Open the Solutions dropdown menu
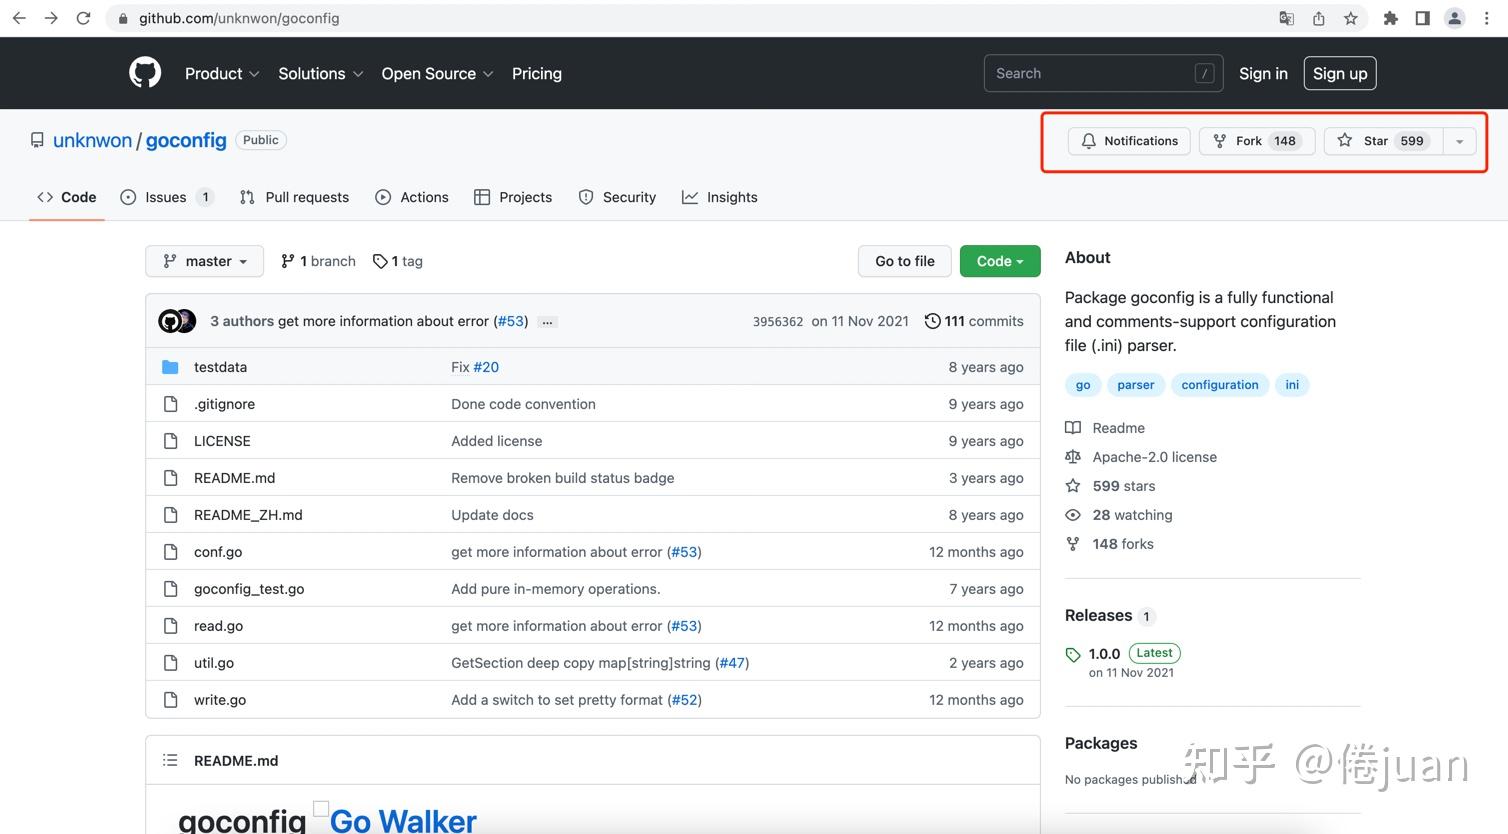1508x834 pixels. 320,73
